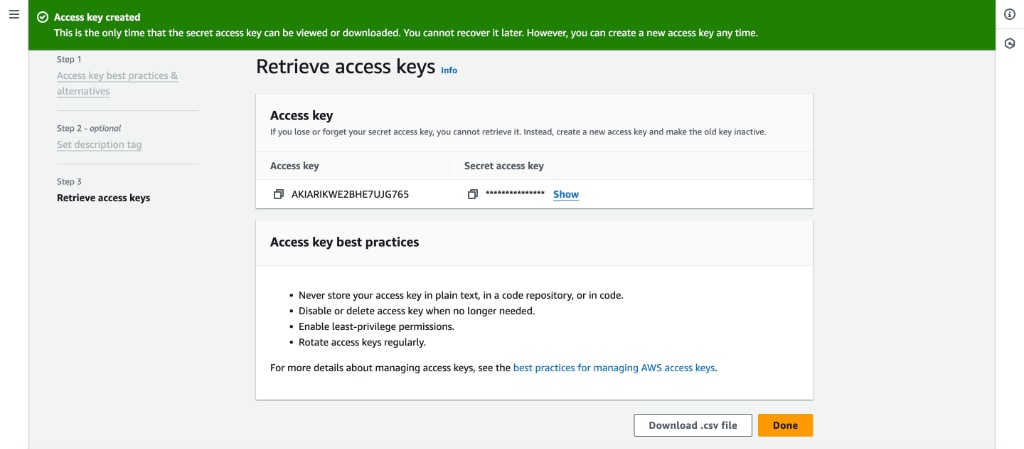Open the info panel icon at top right
The image size is (1024, 449).
(1010, 15)
